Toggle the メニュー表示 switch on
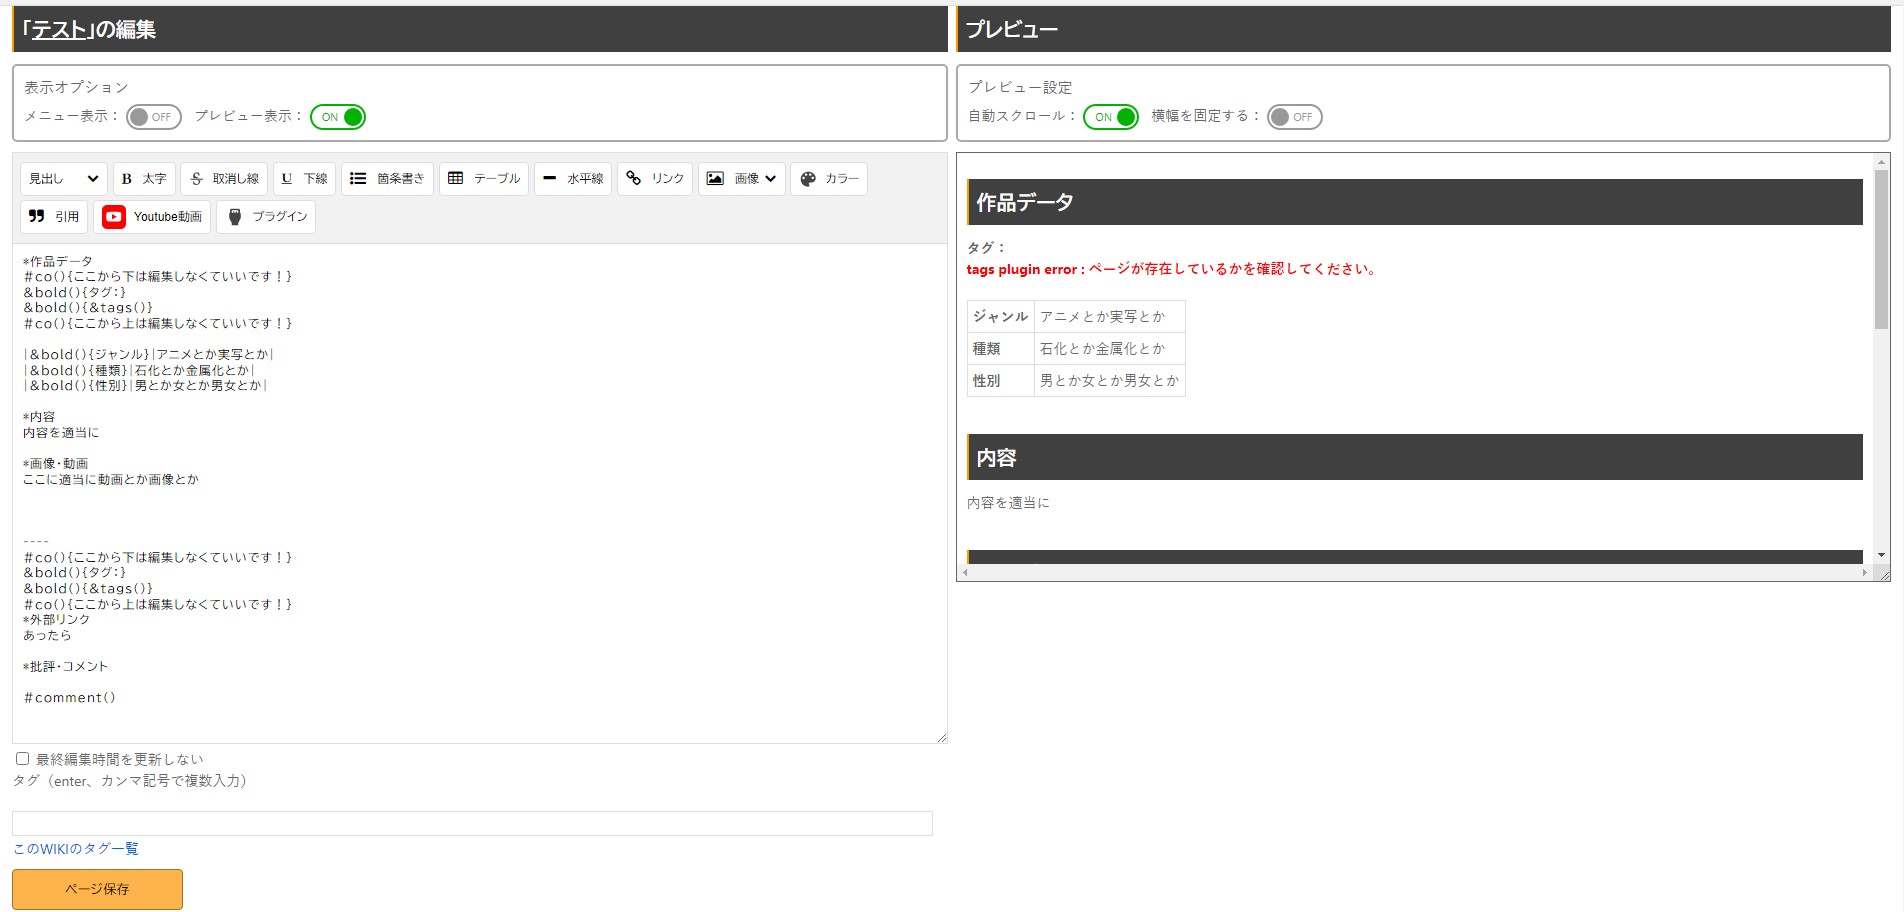Viewport: 1904px width, 912px height. (x=153, y=117)
